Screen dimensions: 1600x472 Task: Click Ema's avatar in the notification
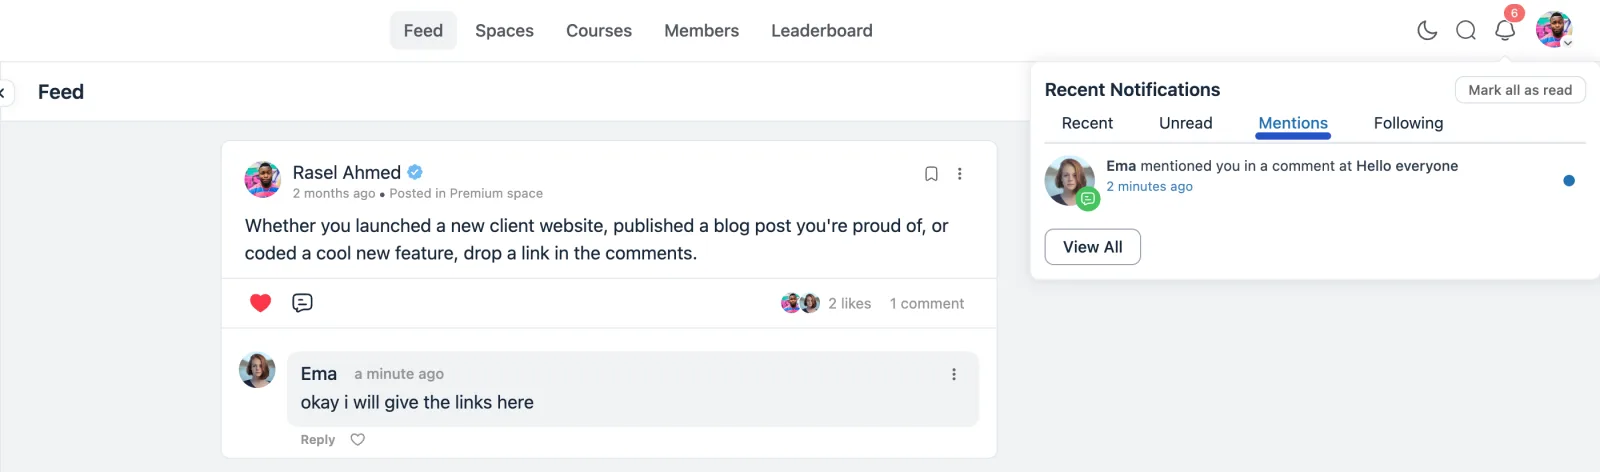(x=1070, y=181)
